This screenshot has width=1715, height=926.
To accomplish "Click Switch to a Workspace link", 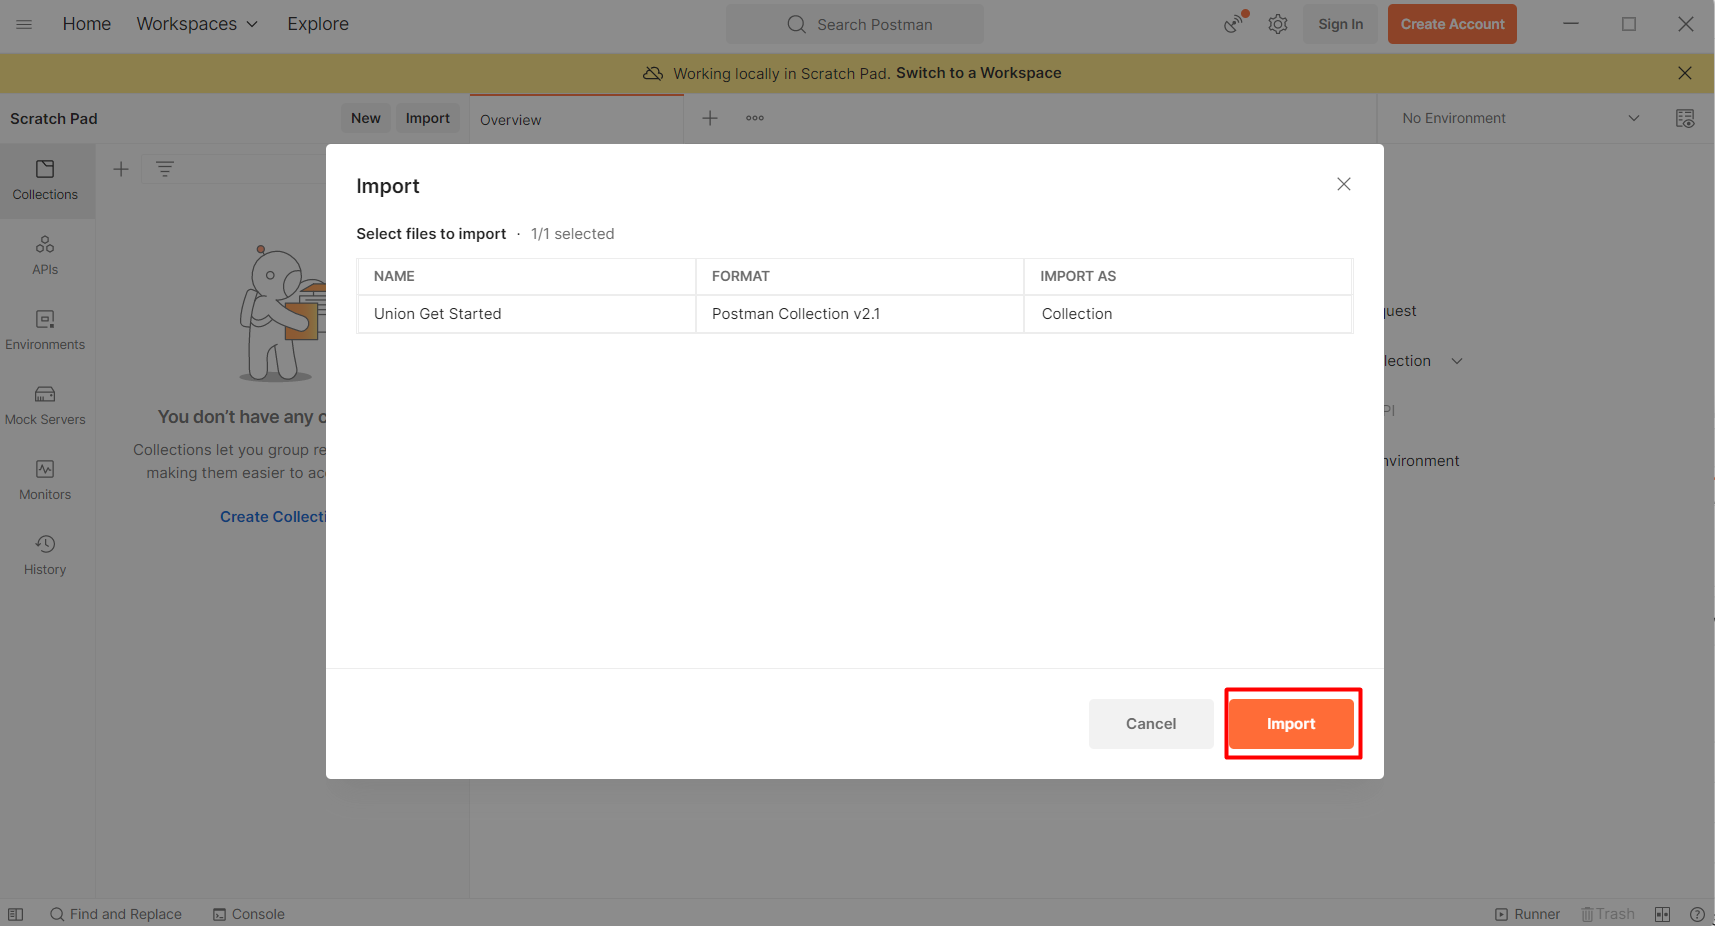I will 979,73.
